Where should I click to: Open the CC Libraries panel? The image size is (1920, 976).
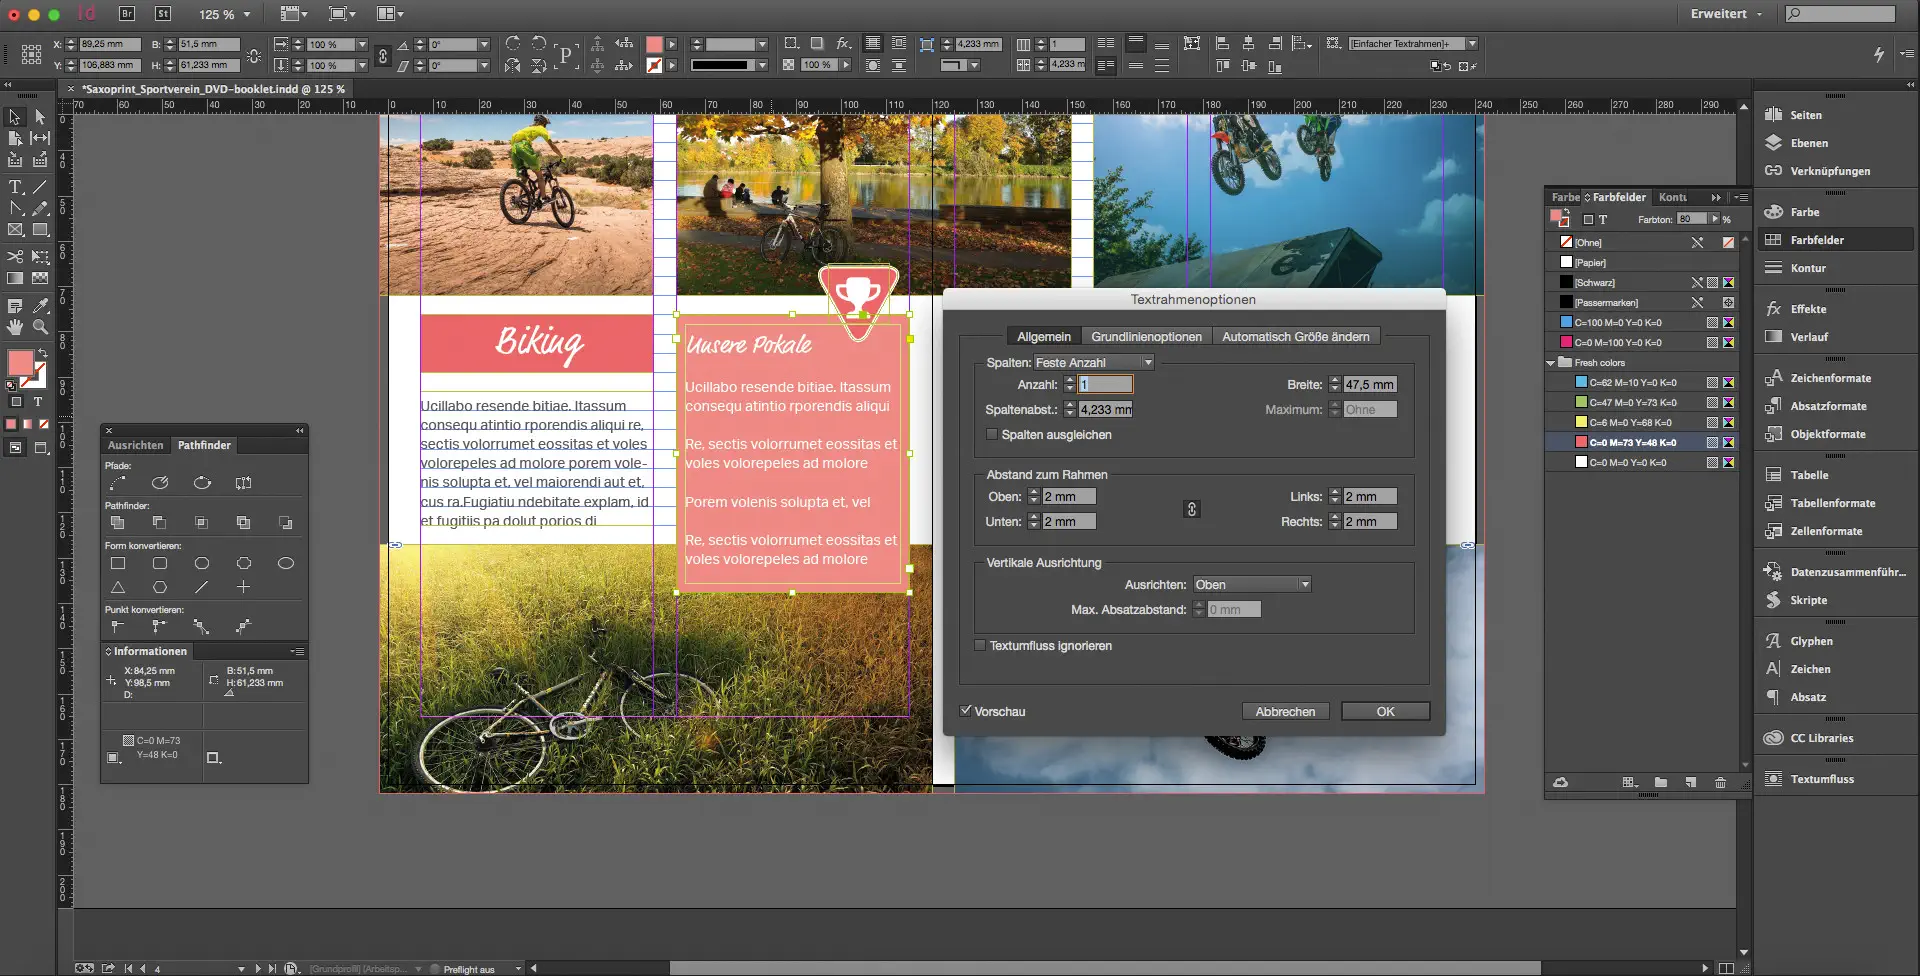point(1821,738)
